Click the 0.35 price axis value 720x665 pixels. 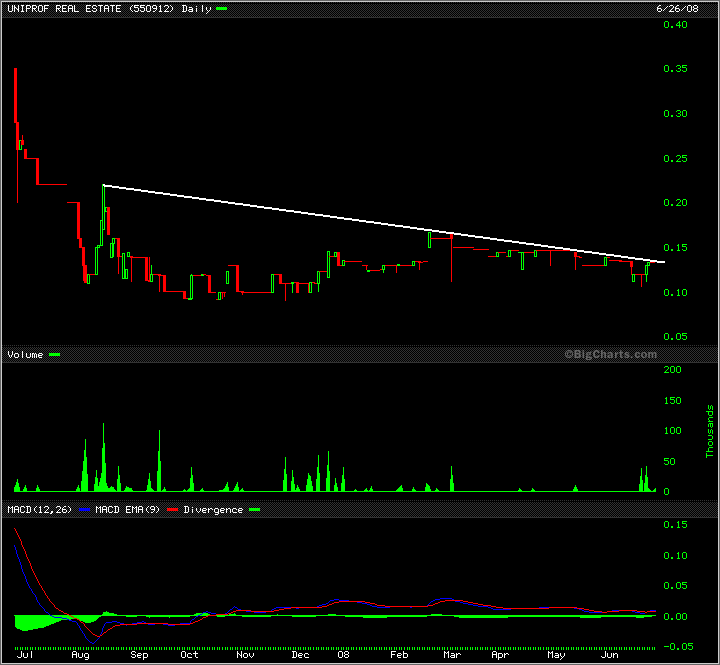[x=675, y=68]
